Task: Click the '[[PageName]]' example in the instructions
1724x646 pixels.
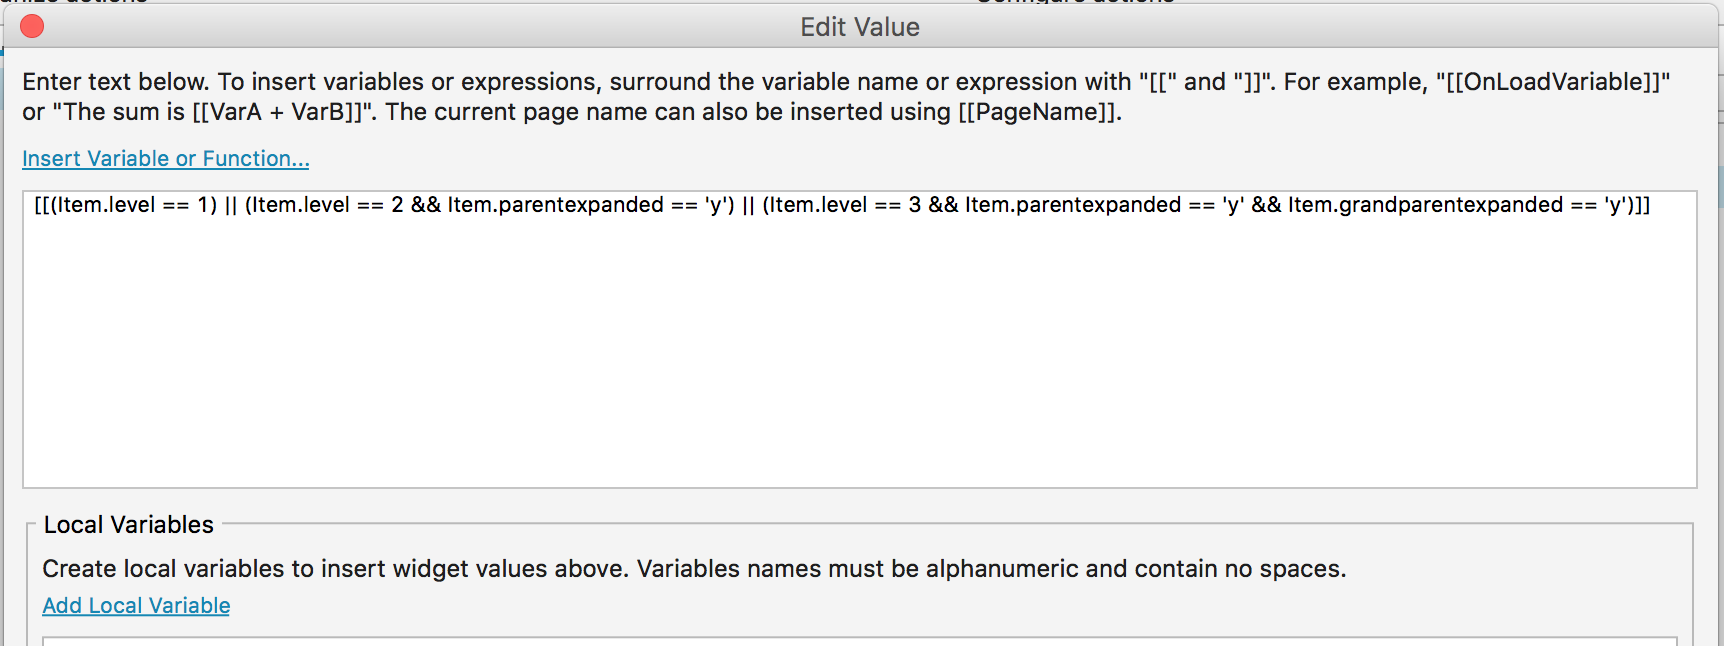Action: tap(1037, 112)
